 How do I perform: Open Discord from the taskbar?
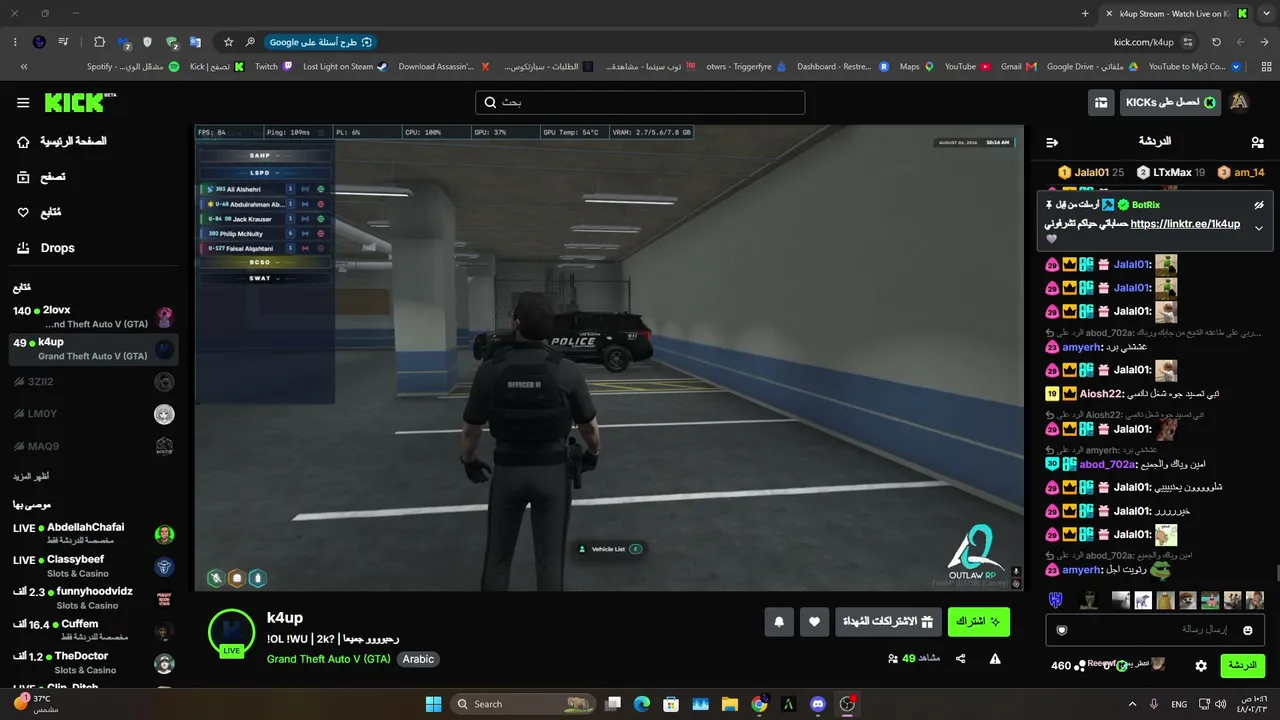818,704
